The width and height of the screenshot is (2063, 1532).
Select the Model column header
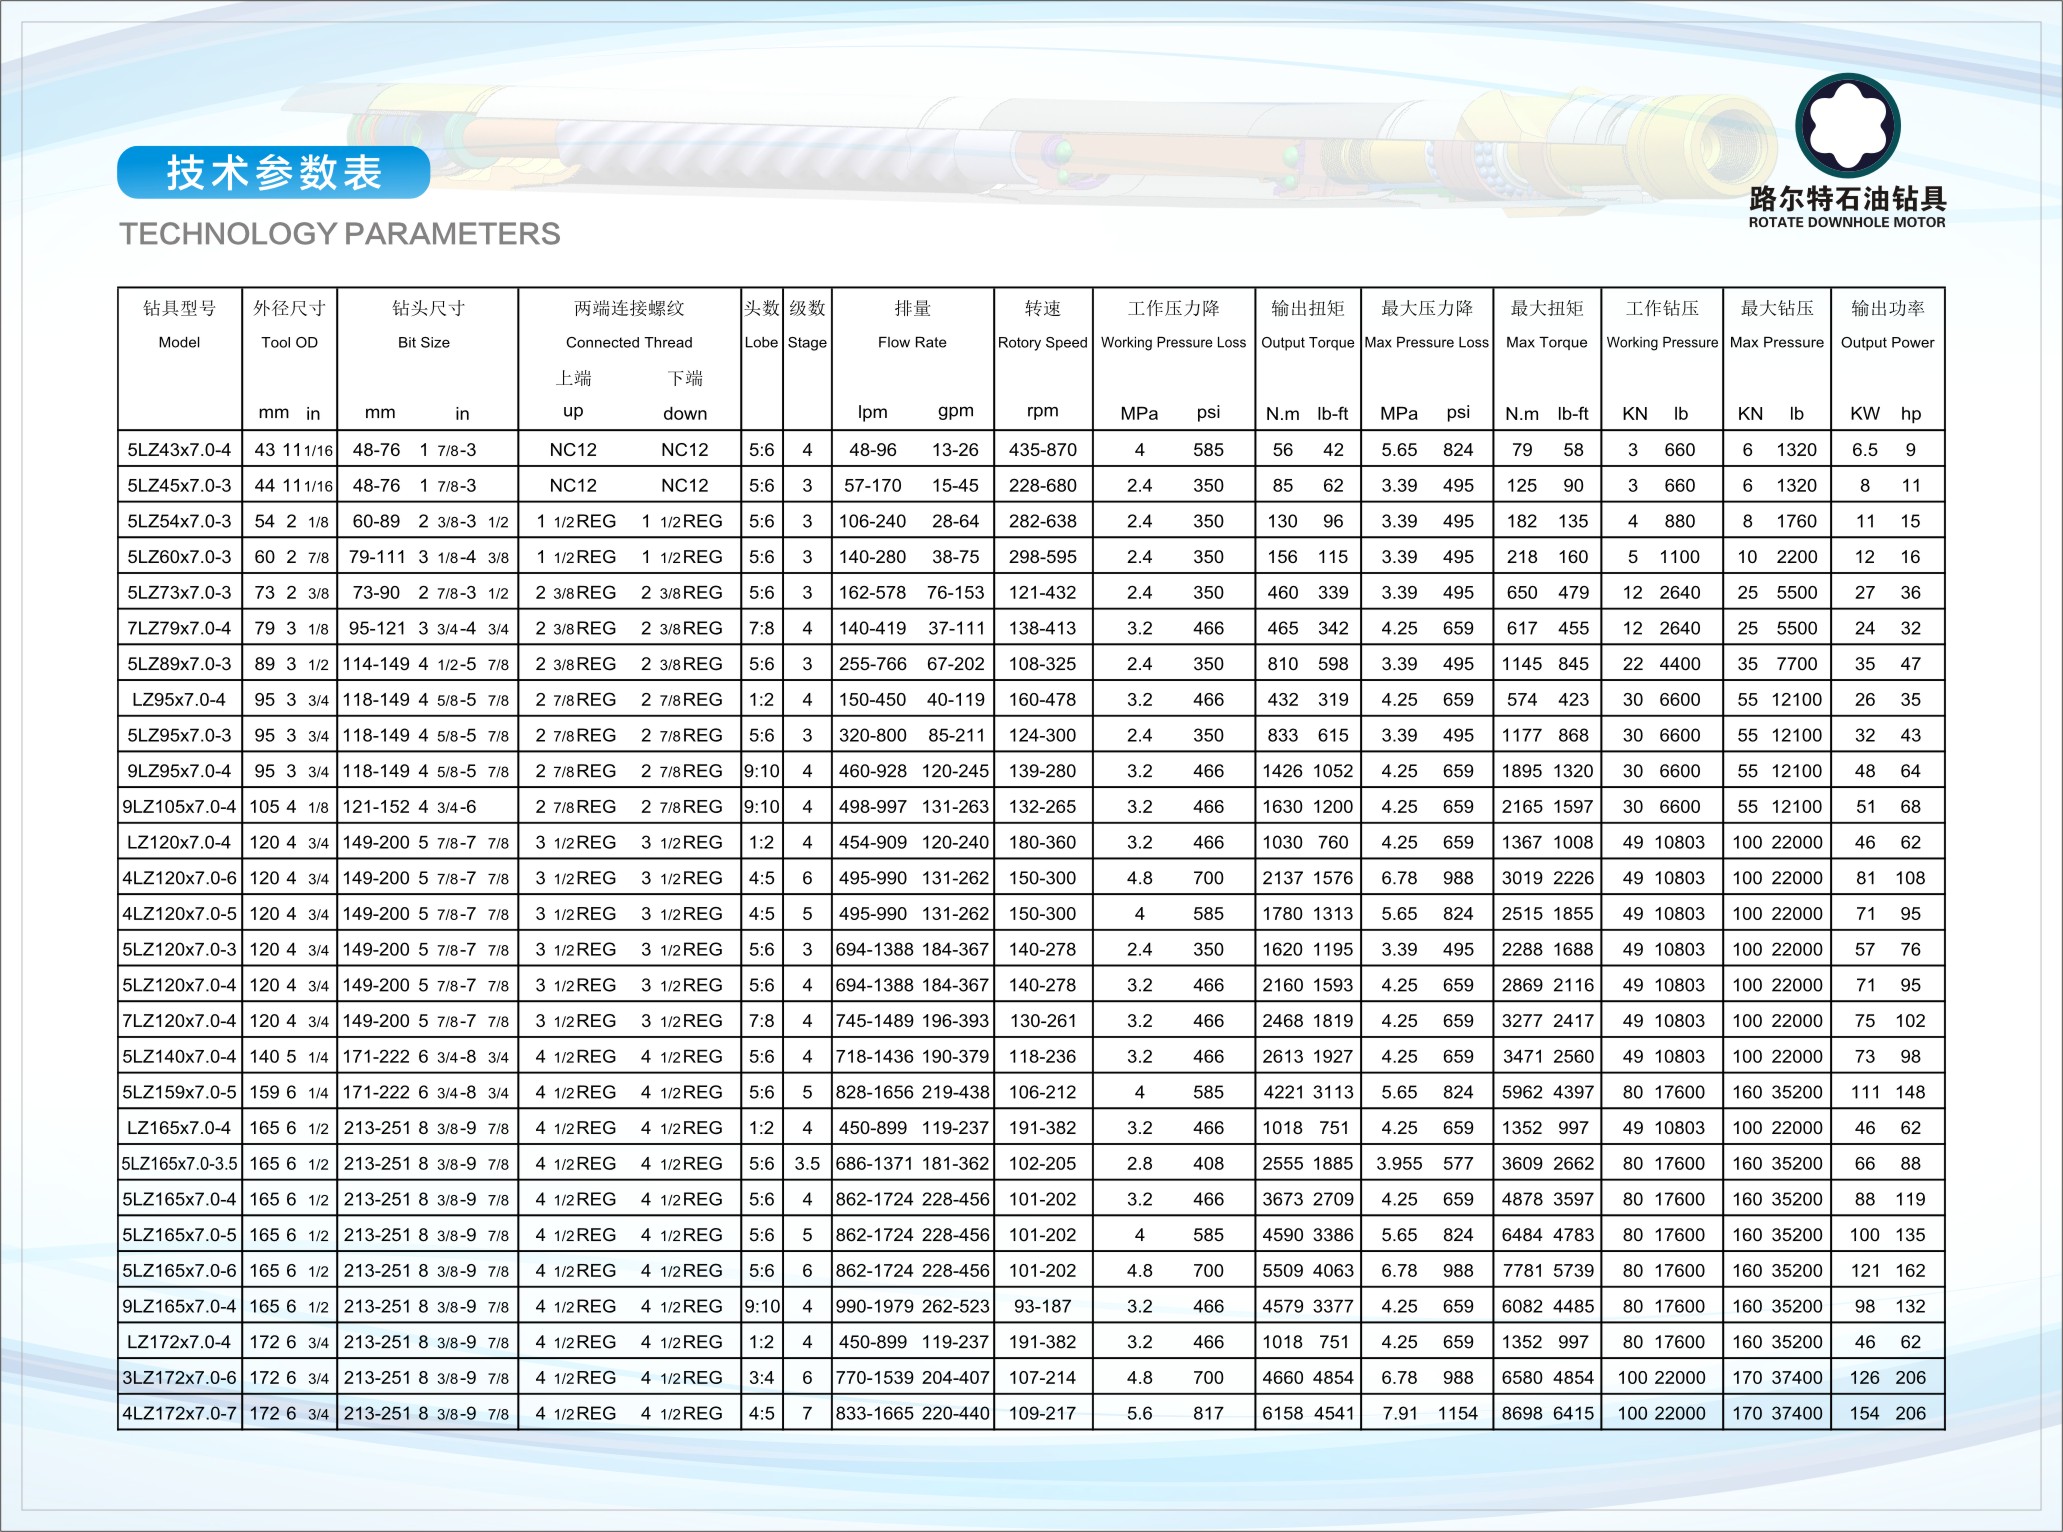point(180,342)
